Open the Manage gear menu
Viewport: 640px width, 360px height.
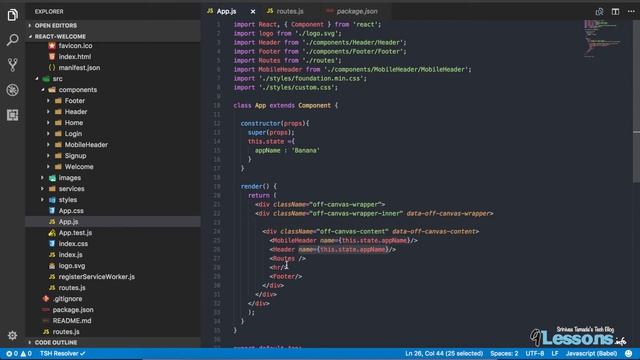[12, 335]
